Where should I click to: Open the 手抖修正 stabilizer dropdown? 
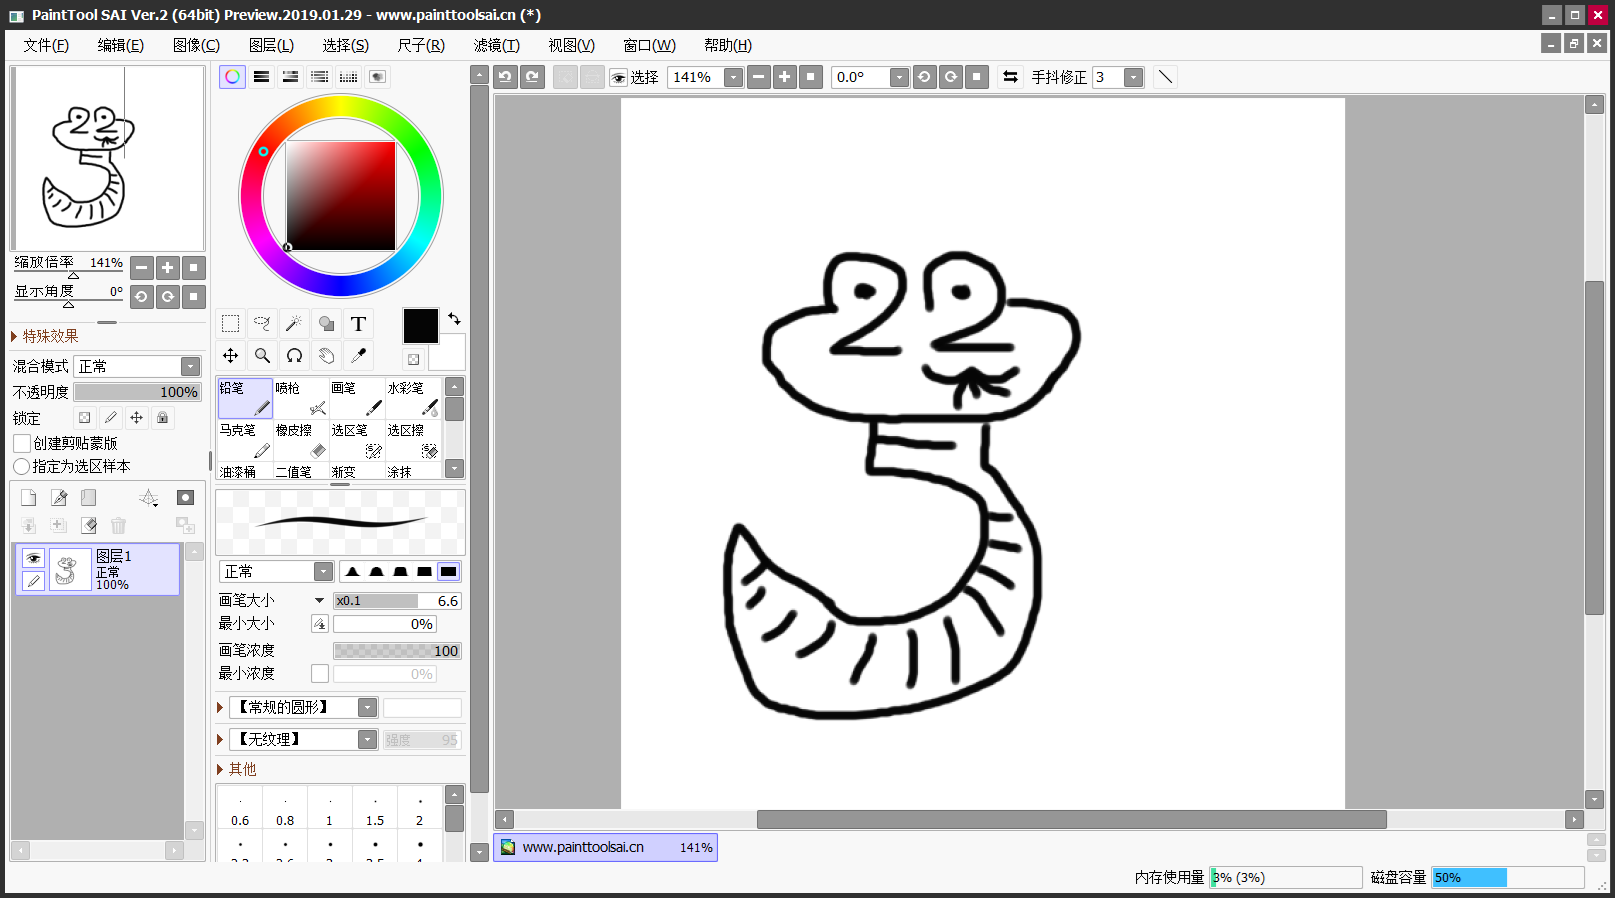tap(1133, 77)
